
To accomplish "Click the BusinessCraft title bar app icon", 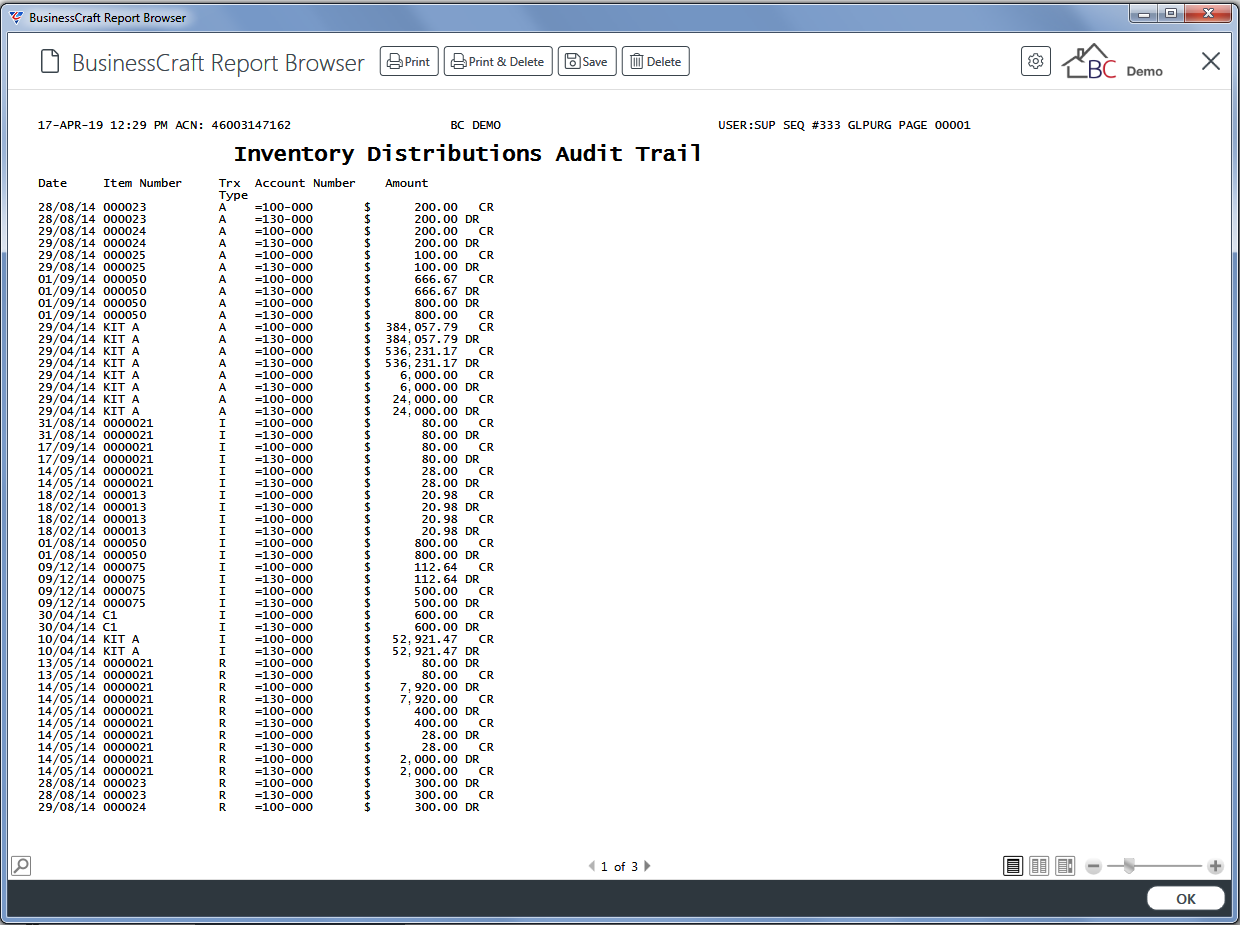I will pos(16,17).
